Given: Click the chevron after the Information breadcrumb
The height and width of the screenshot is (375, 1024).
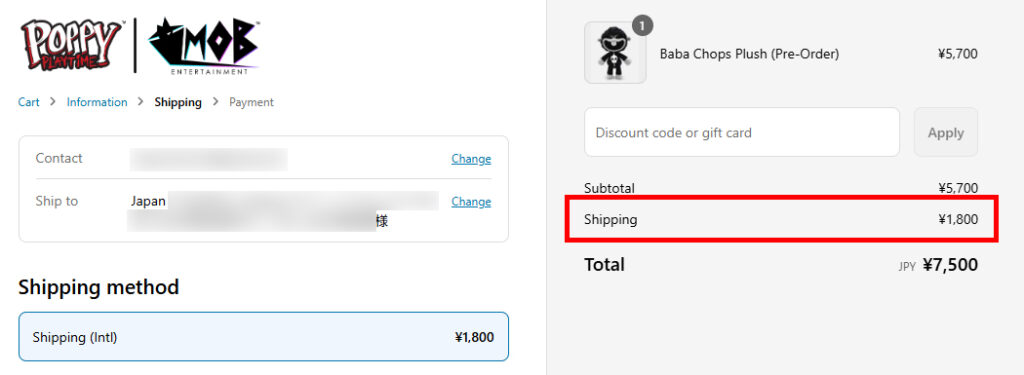Looking at the screenshot, I should click(x=140, y=102).
